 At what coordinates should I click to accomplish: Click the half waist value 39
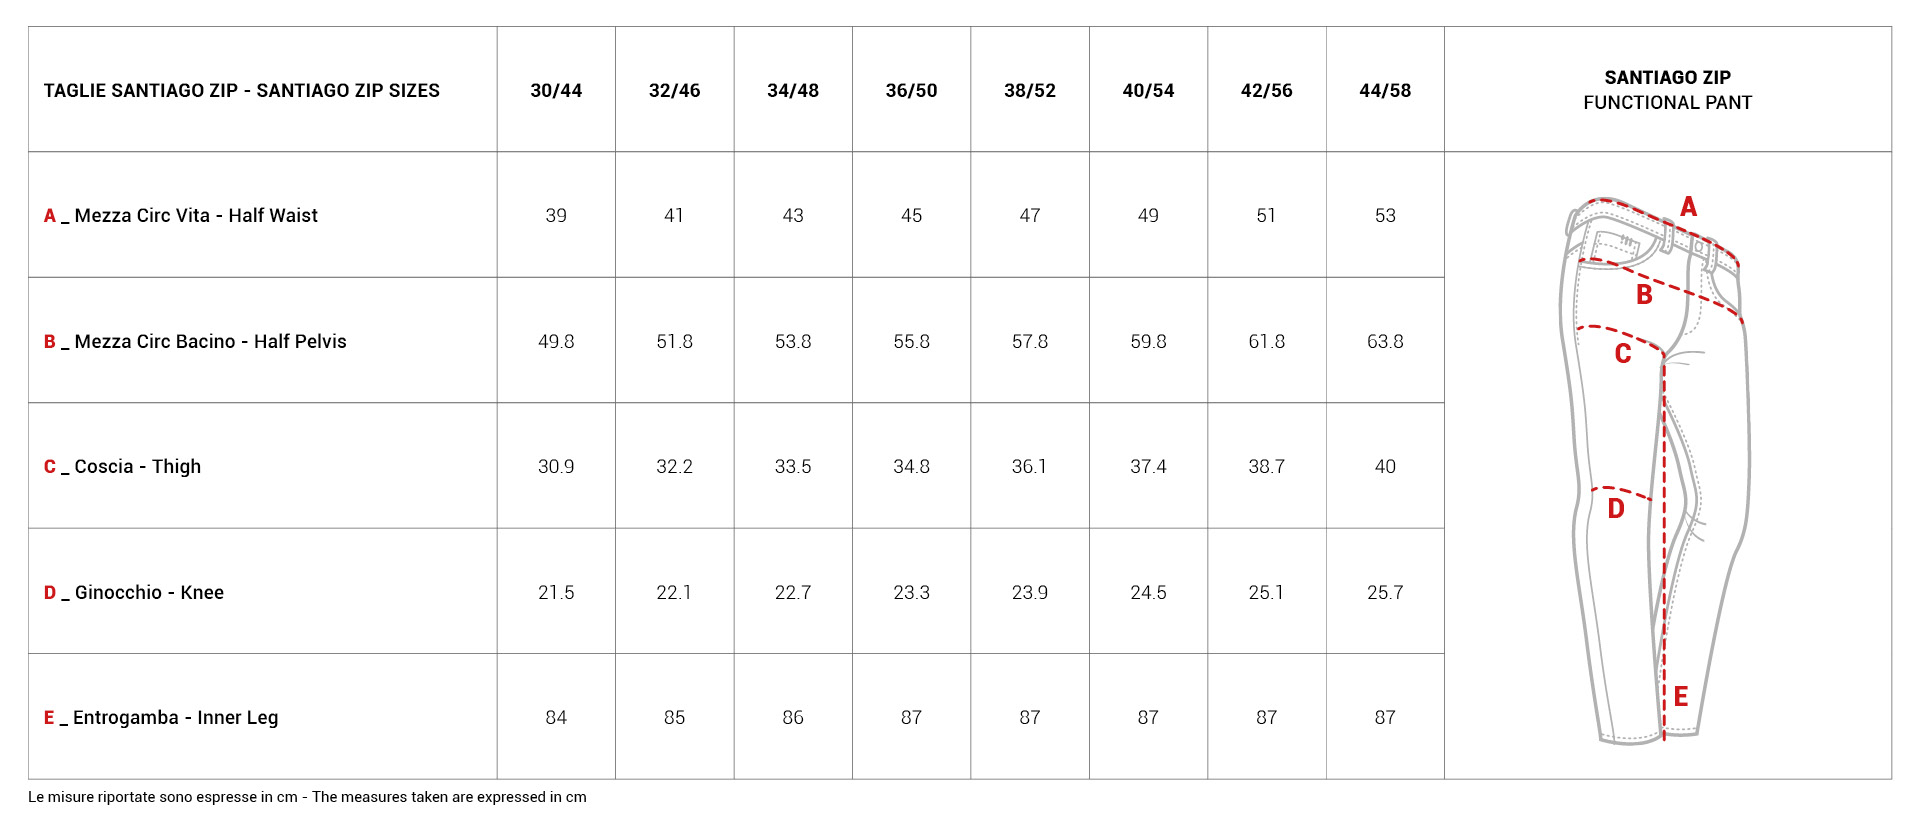(556, 215)
